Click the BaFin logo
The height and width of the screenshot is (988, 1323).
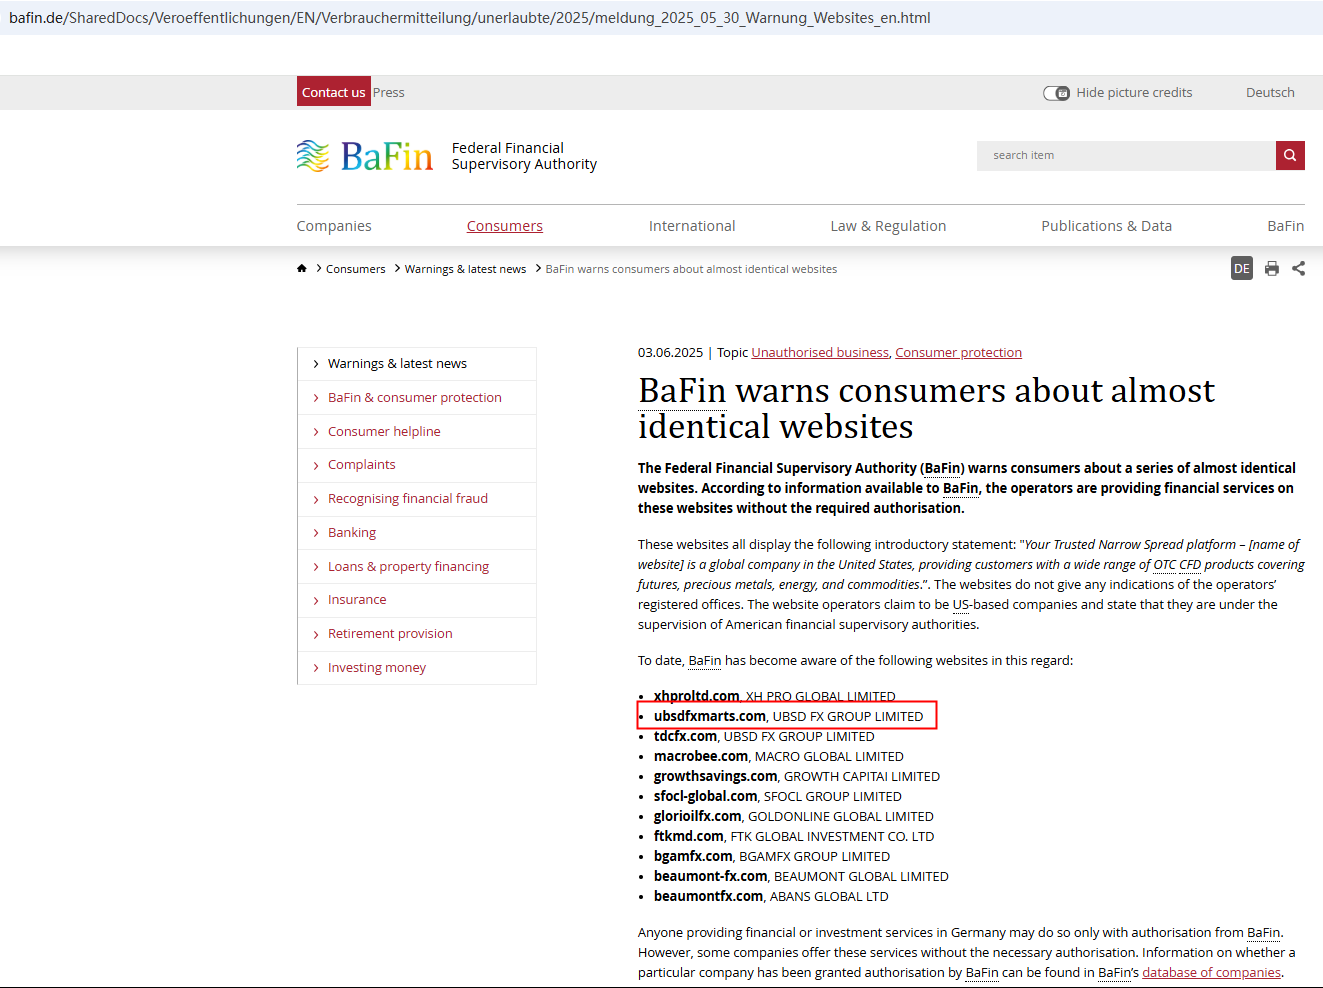pos(366,156)
